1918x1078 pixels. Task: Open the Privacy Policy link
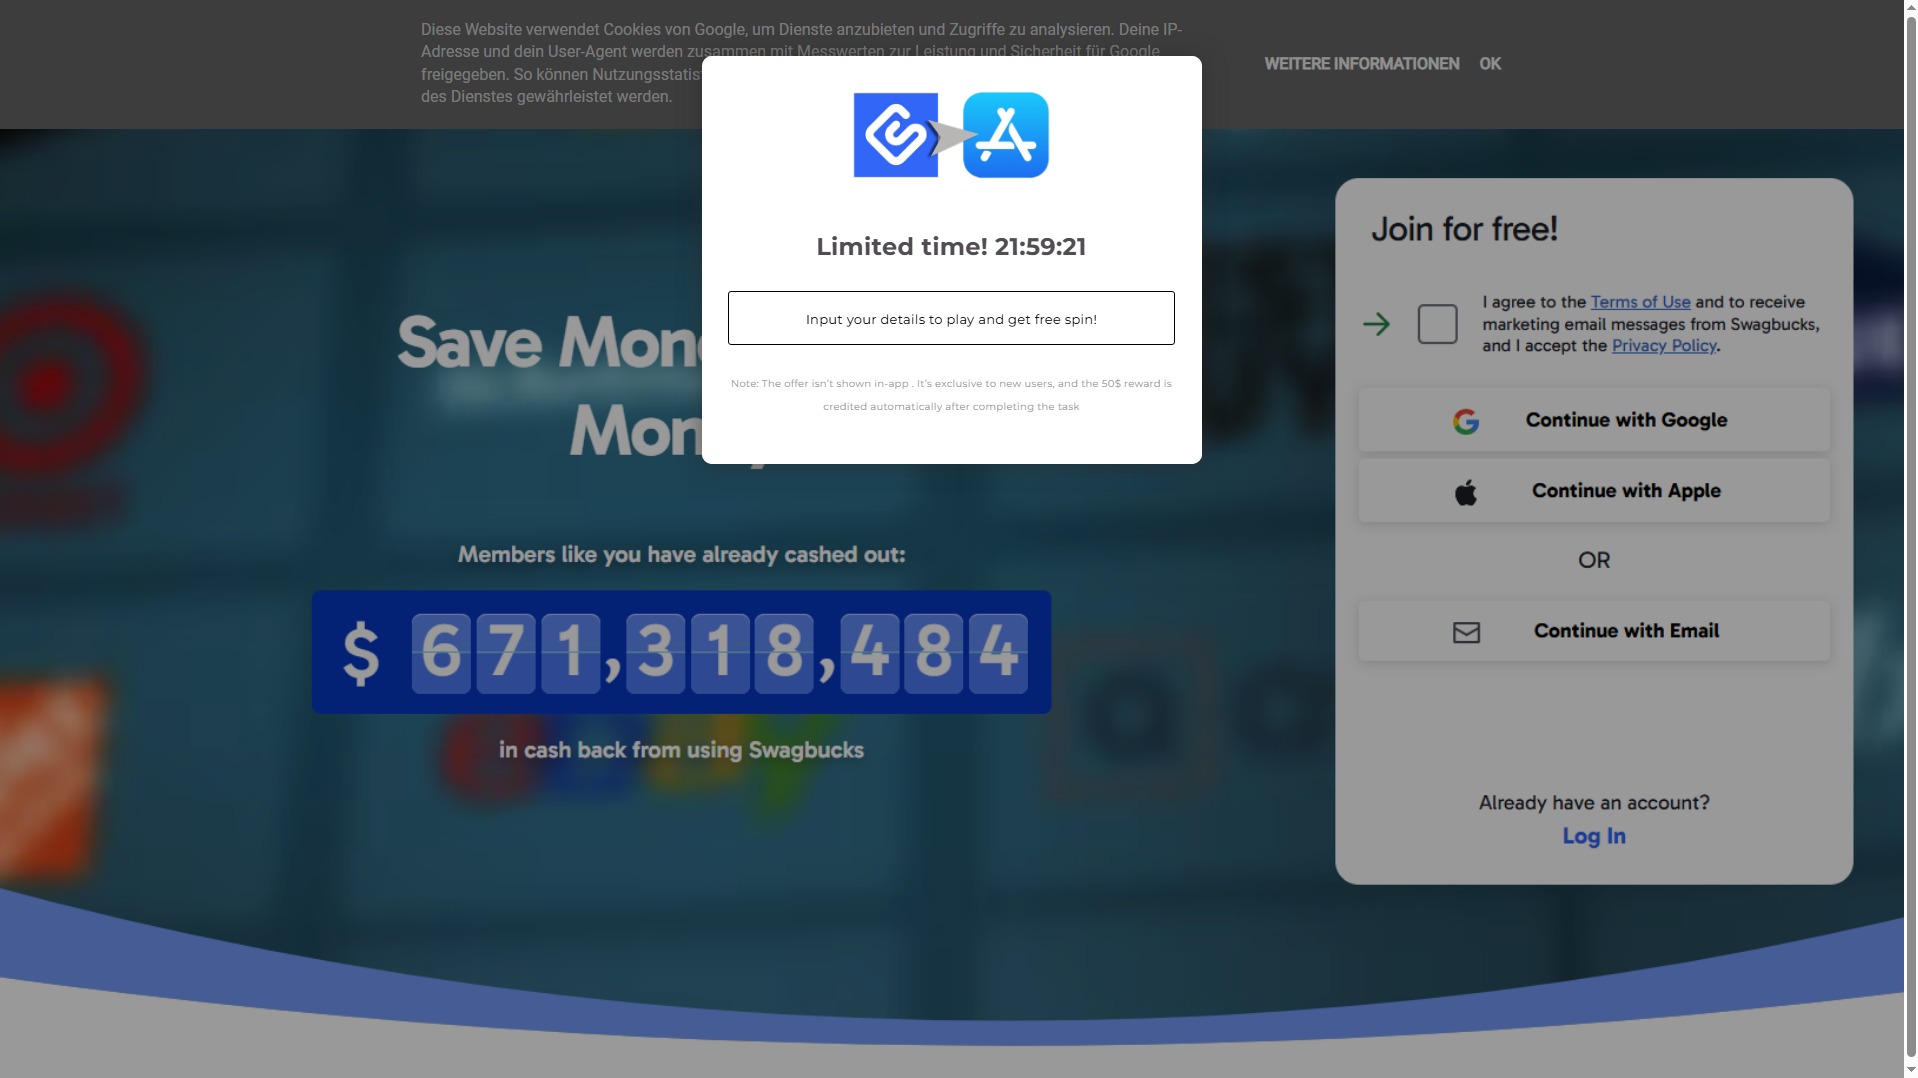1664,346
